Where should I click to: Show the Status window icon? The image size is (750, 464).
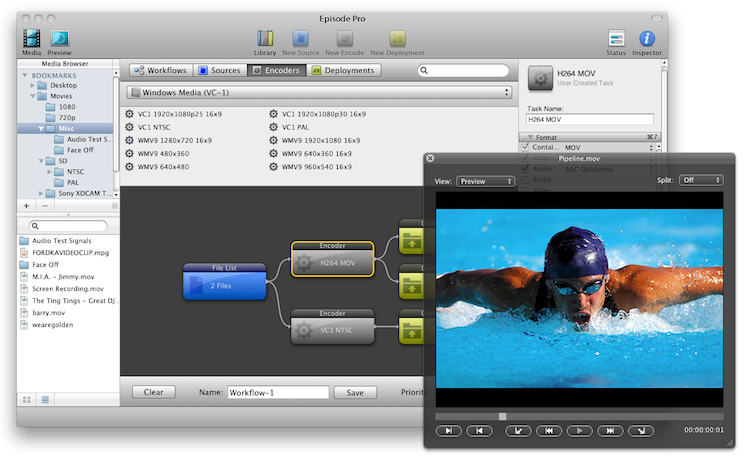click(x=616, y=38)
